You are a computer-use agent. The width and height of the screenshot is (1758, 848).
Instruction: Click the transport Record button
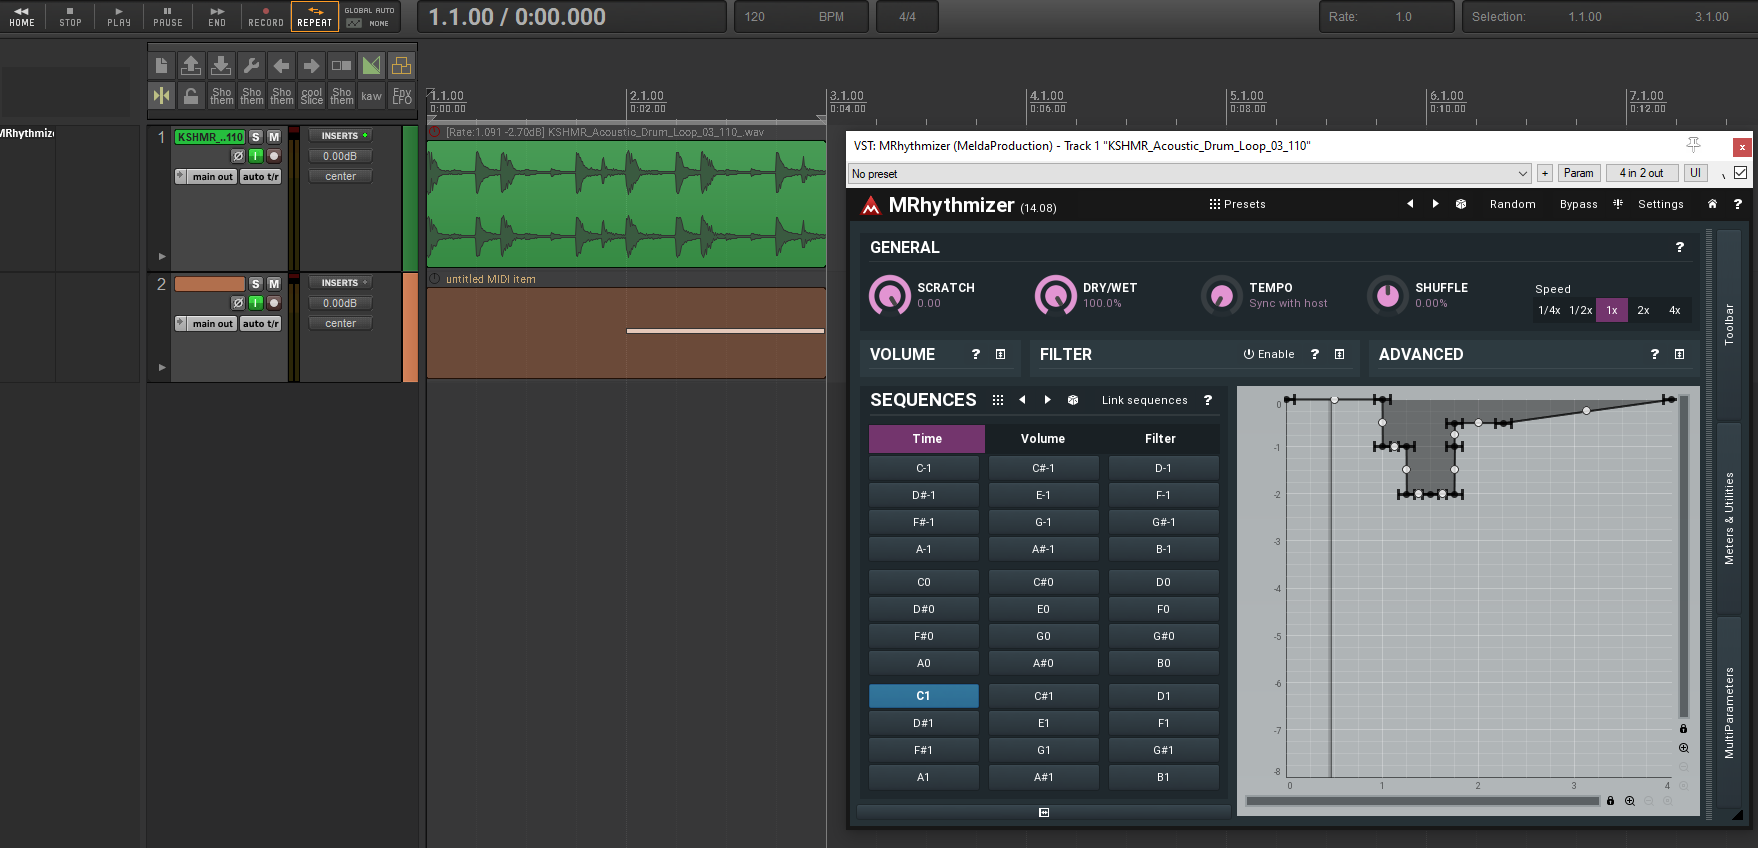coord(266,16)
